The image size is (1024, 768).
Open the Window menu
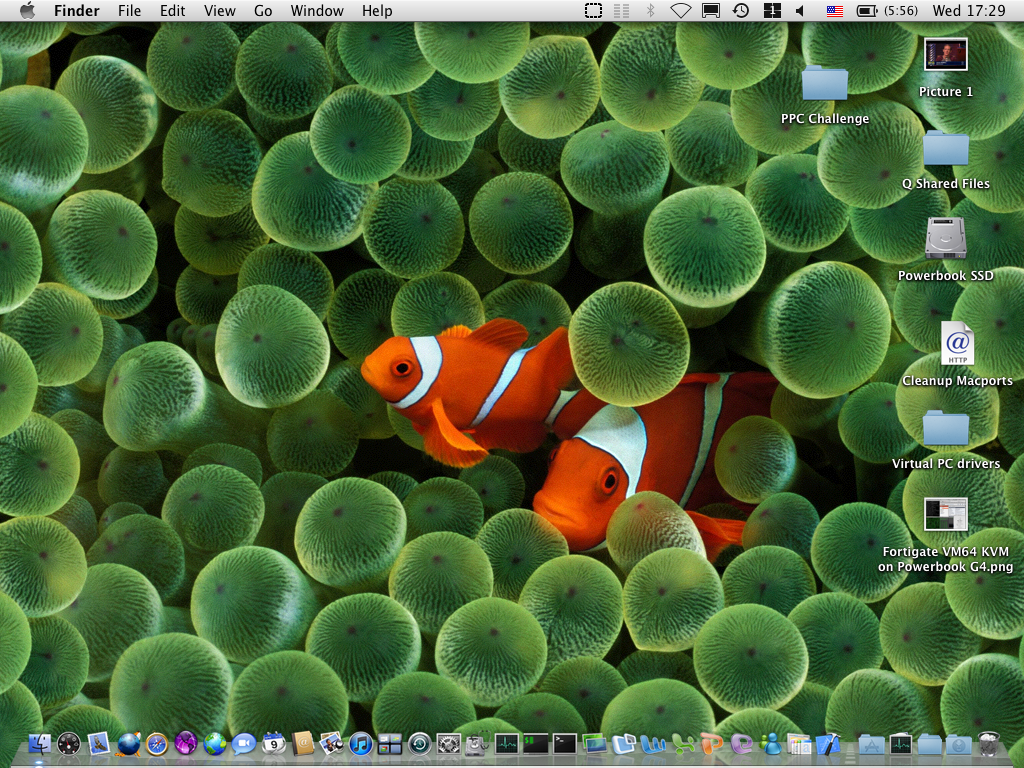(317, 10)
